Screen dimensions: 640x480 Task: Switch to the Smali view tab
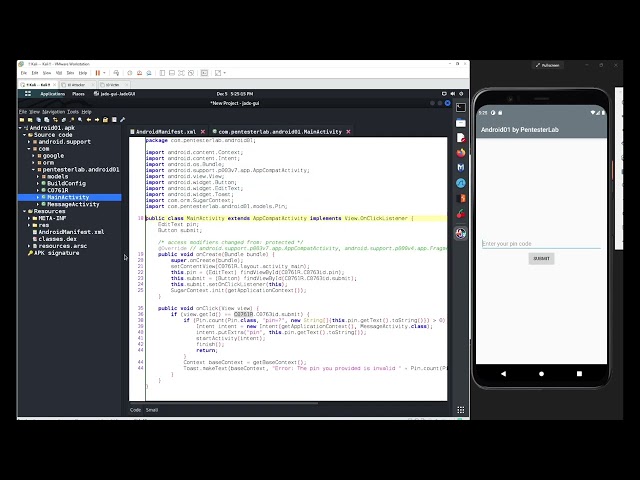[152, 410]
